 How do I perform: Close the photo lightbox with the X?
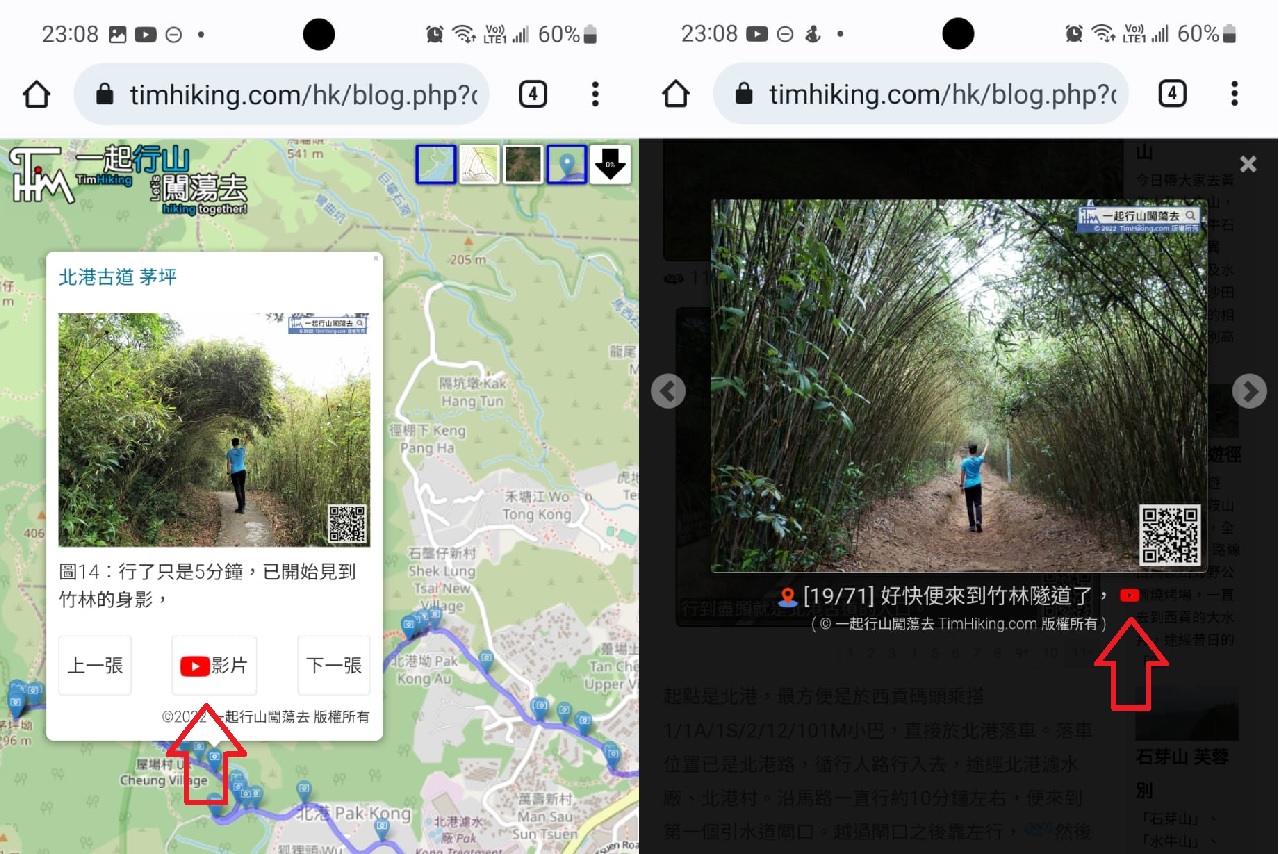[1248, 164]
